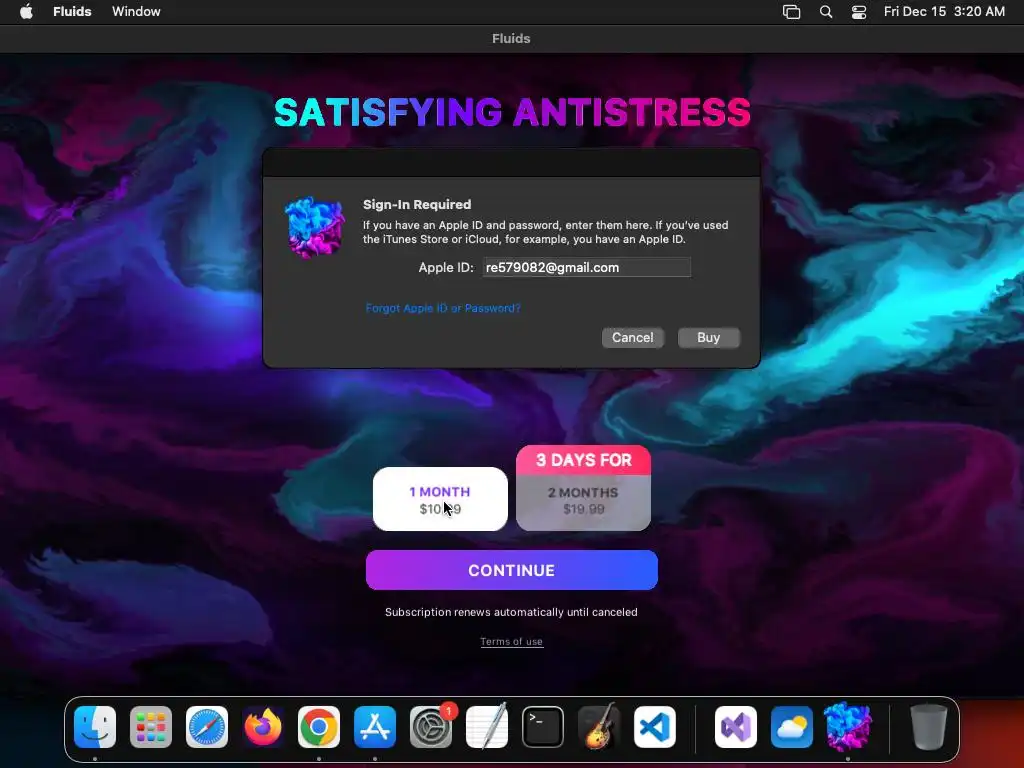Open TextEdit from the dock
1024x768 pixels.
[487, 726]
